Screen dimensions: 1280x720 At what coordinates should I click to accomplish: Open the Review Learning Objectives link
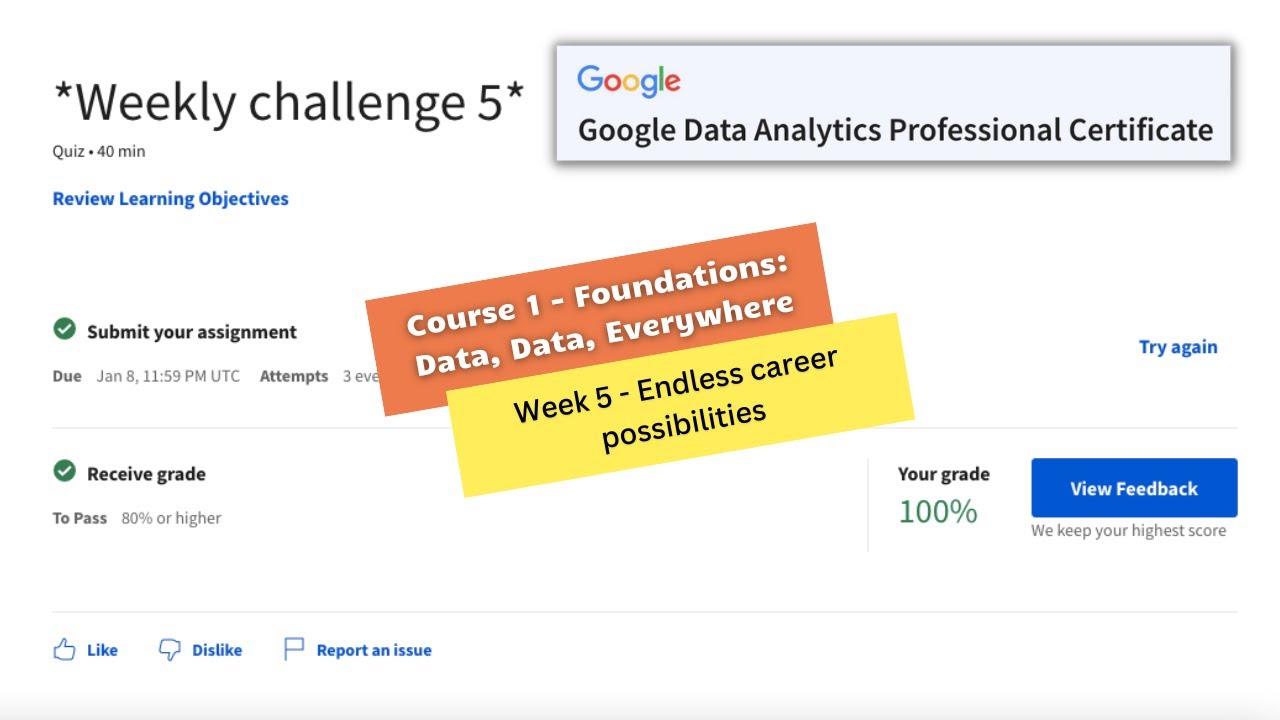(x=170, y=199)
